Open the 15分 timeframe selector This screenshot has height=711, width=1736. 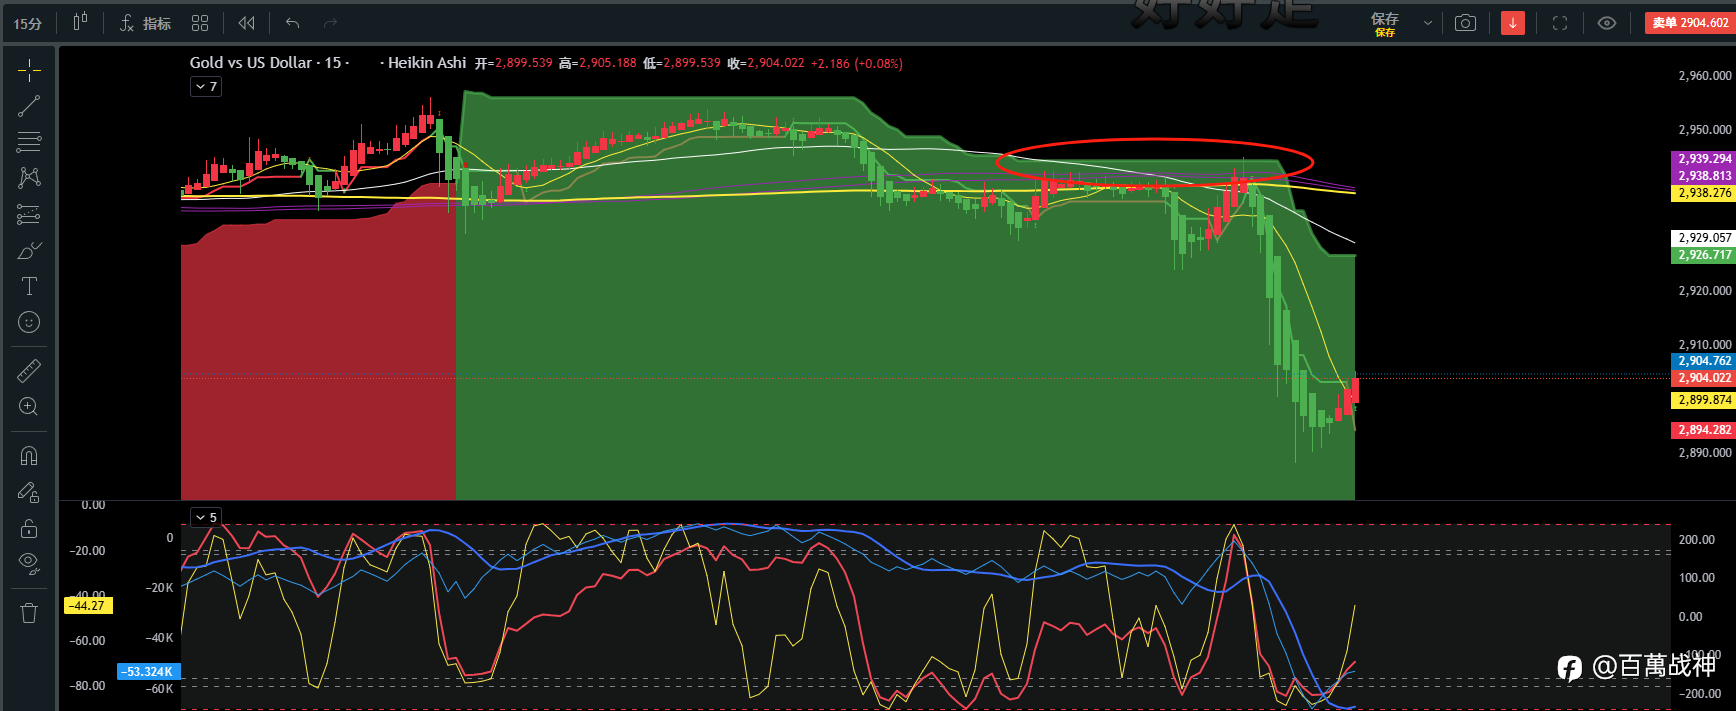coord(28,23)
